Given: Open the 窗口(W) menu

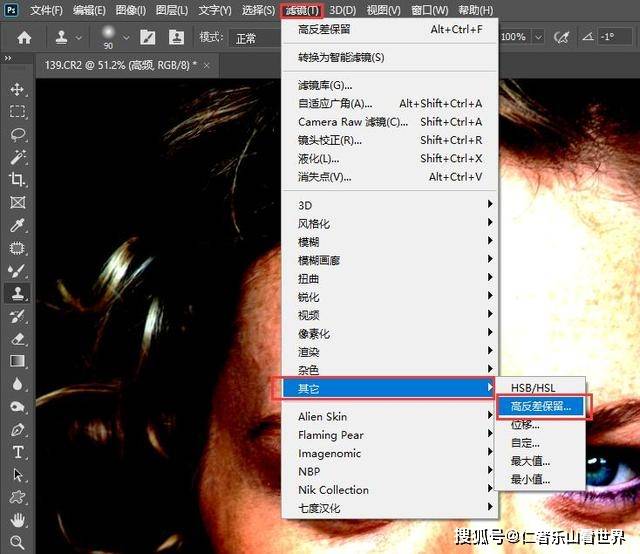Looking at the screenshot, I should point(430,10).
